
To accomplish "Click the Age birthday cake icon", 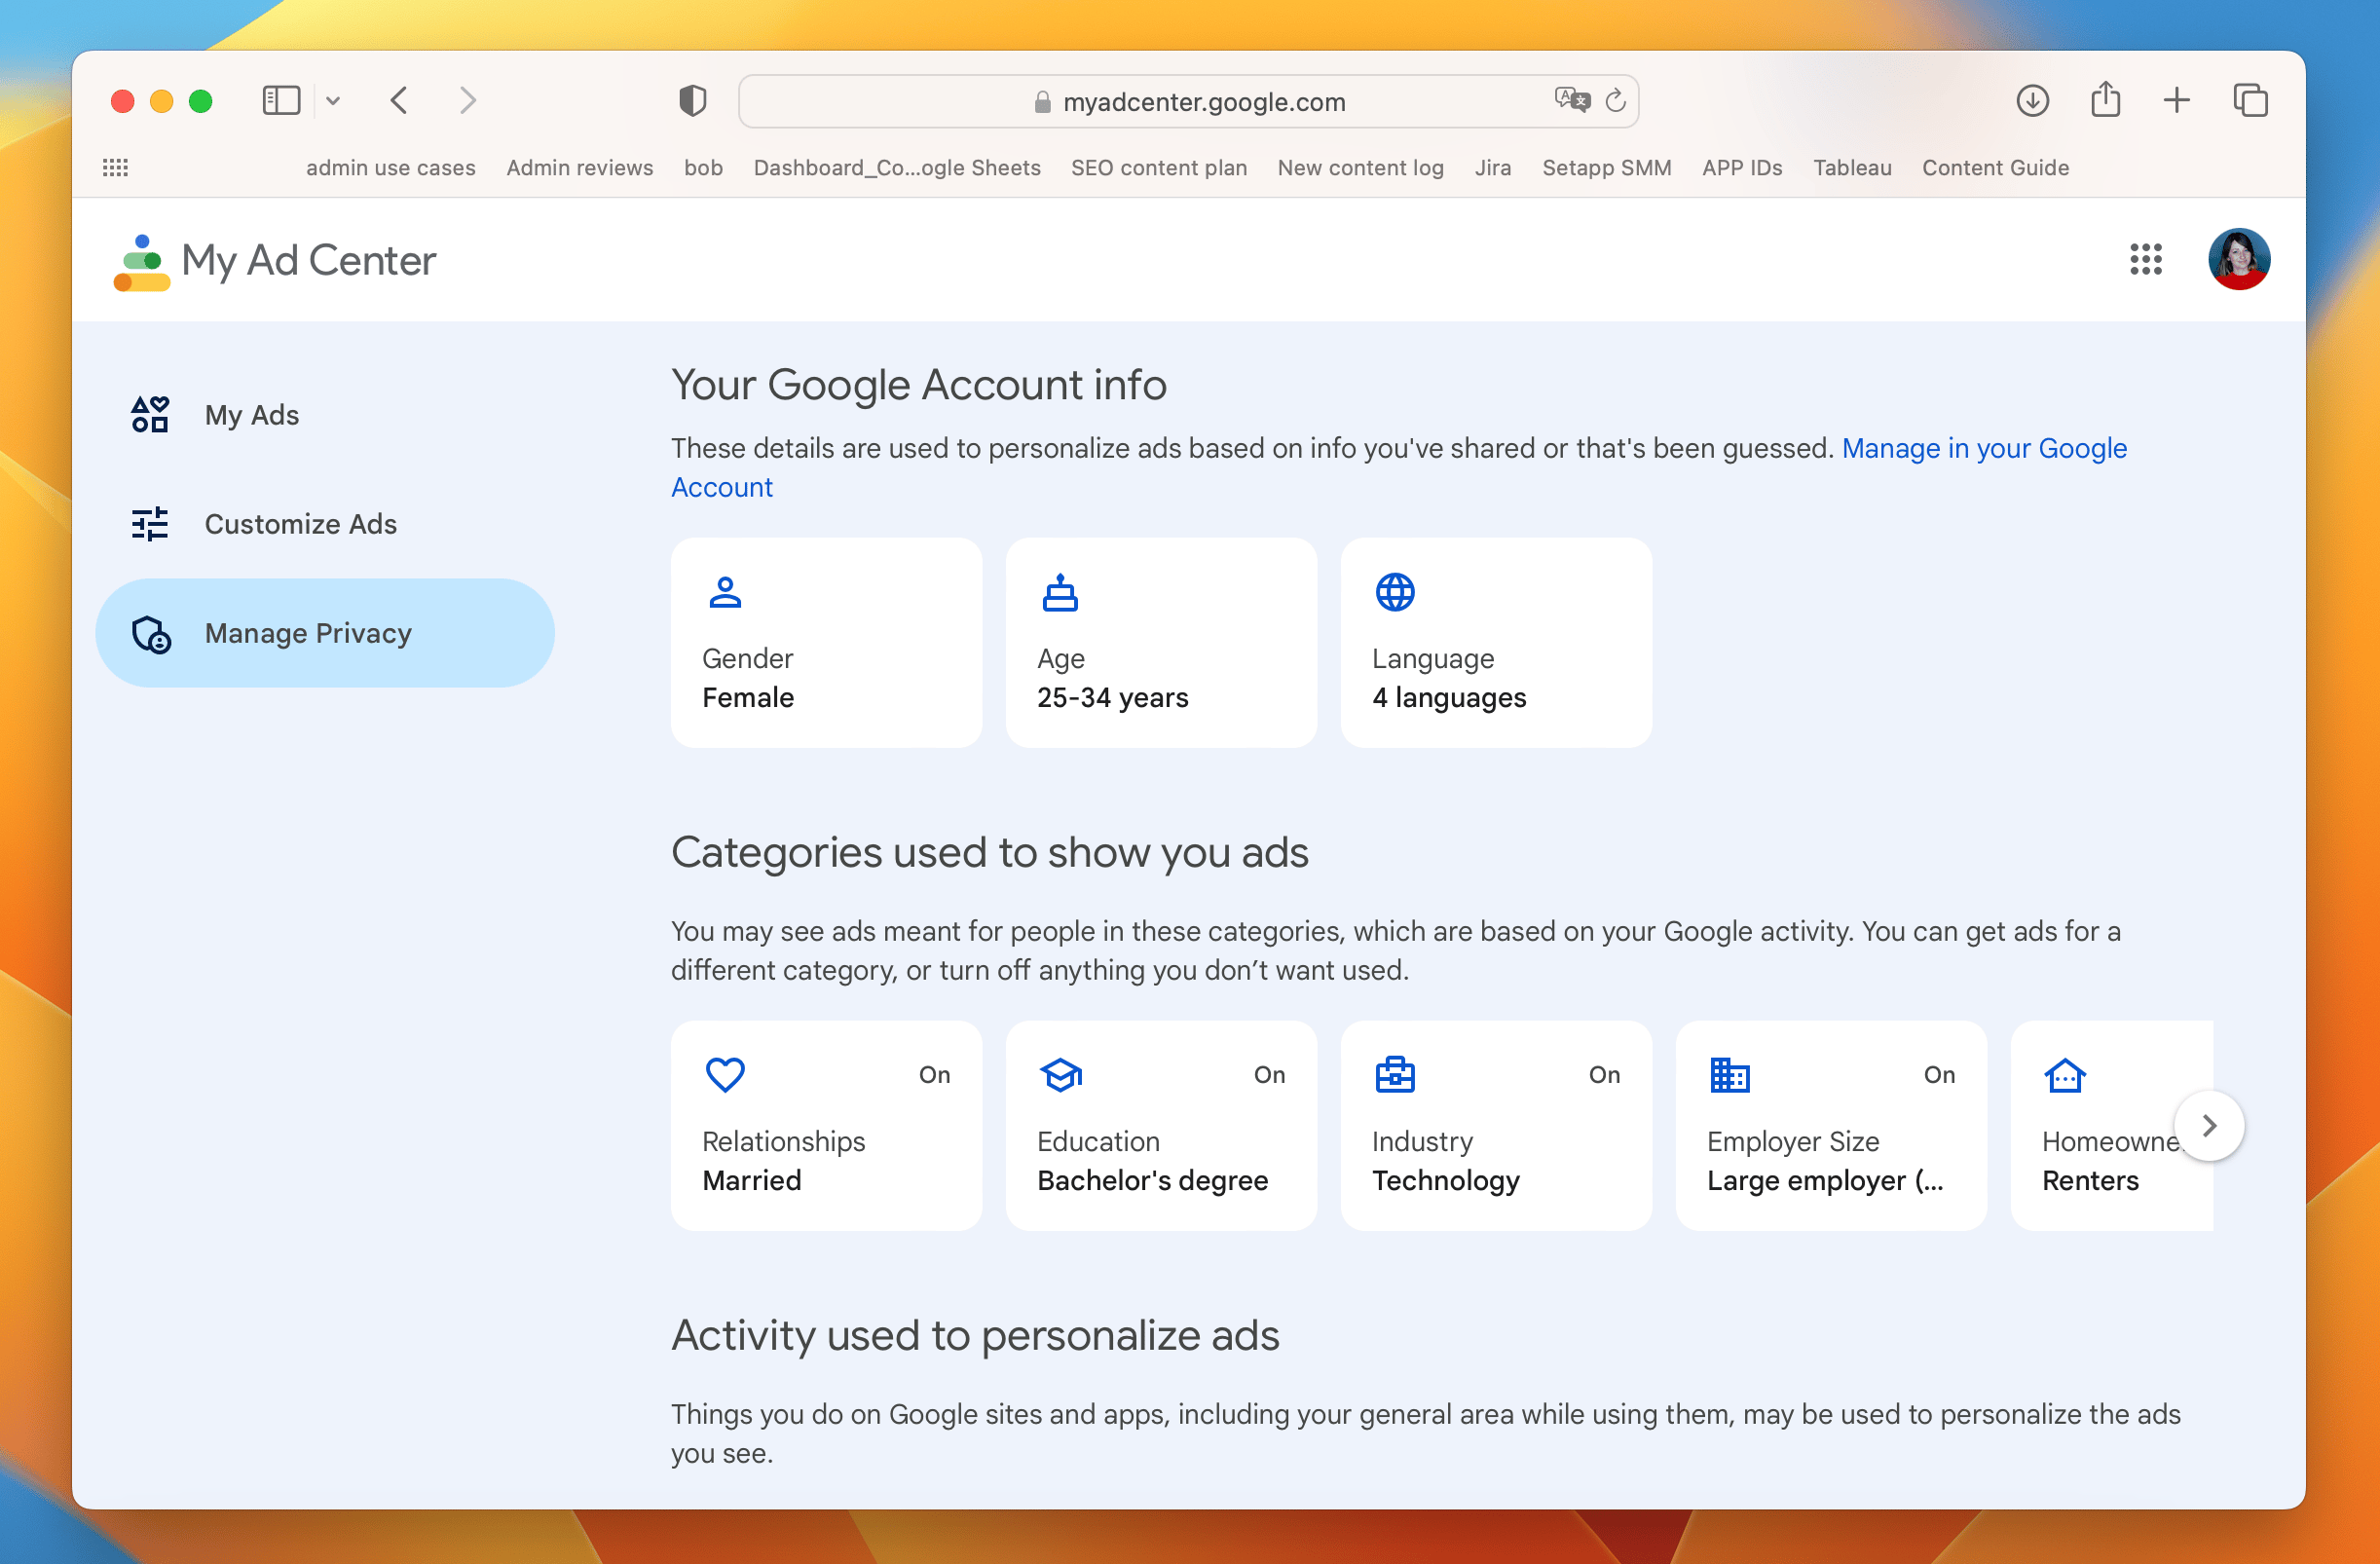I will pyautogui.click(x=1060, y=592).
